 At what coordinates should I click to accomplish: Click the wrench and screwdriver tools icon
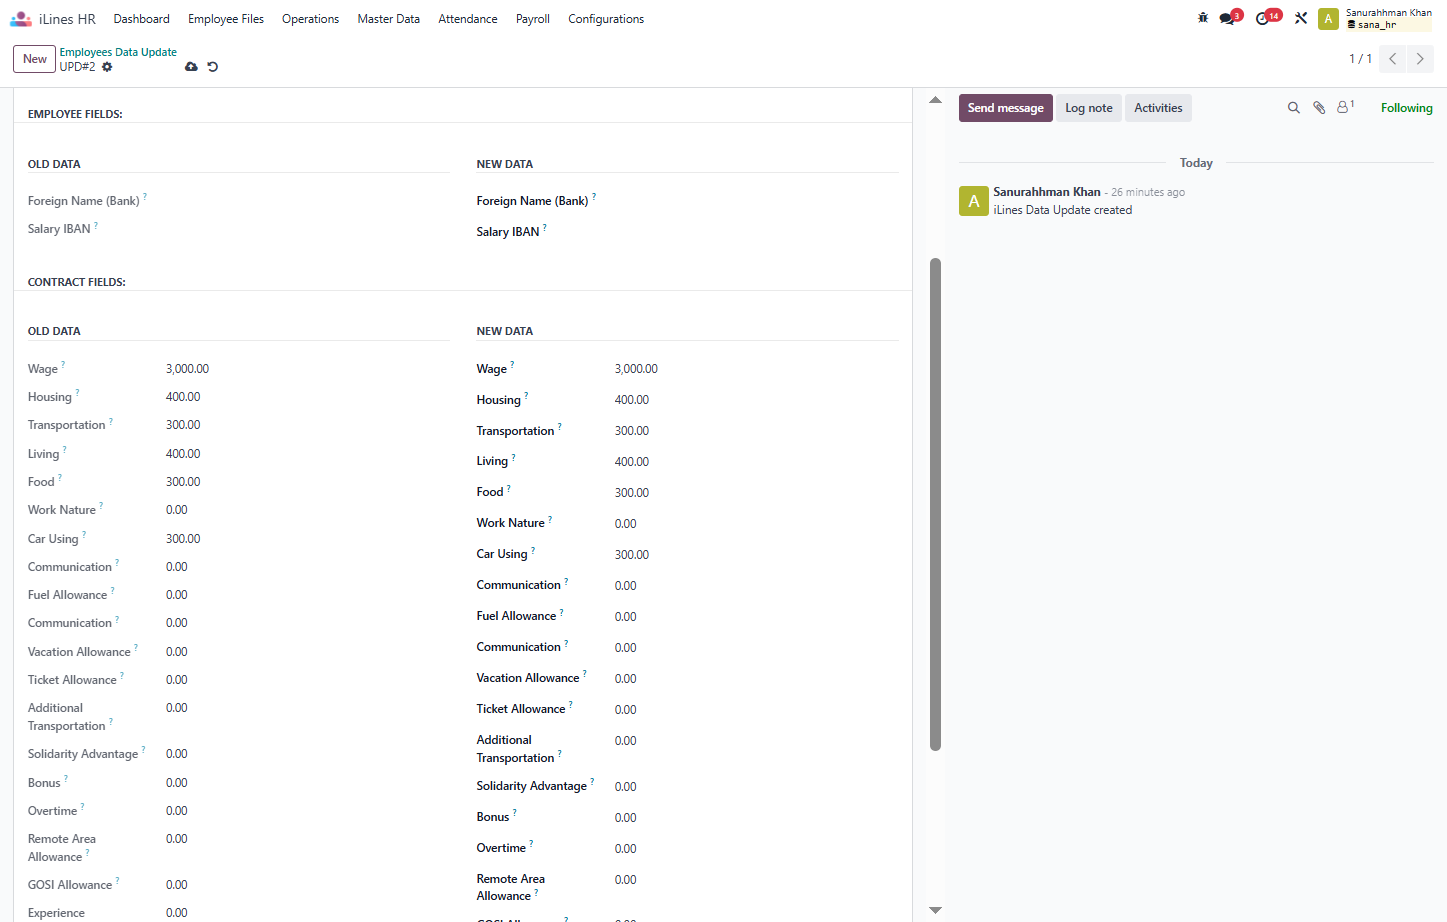(1301, 18)
